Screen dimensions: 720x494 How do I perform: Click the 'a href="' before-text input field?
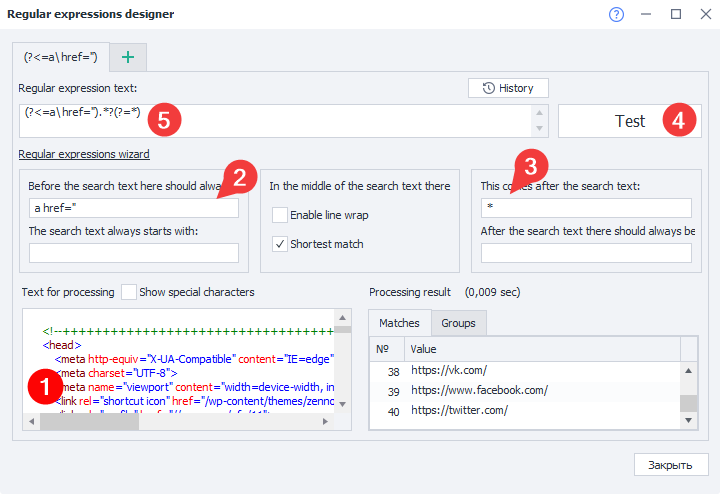tap(133, 208)
